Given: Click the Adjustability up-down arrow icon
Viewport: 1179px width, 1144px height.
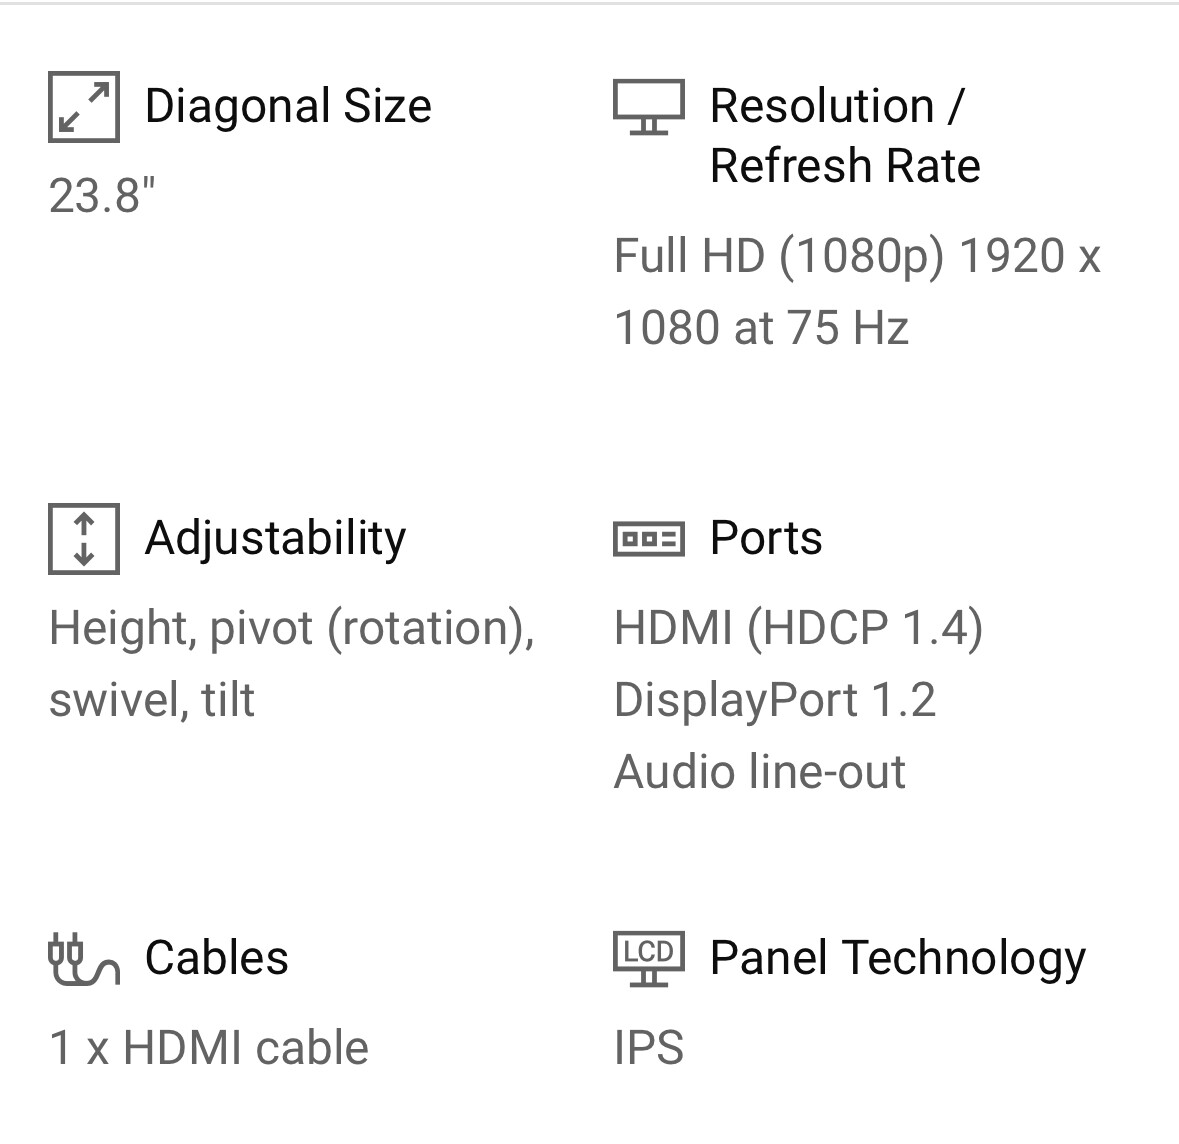Looking at the screenshot, I should click(84, 539).
